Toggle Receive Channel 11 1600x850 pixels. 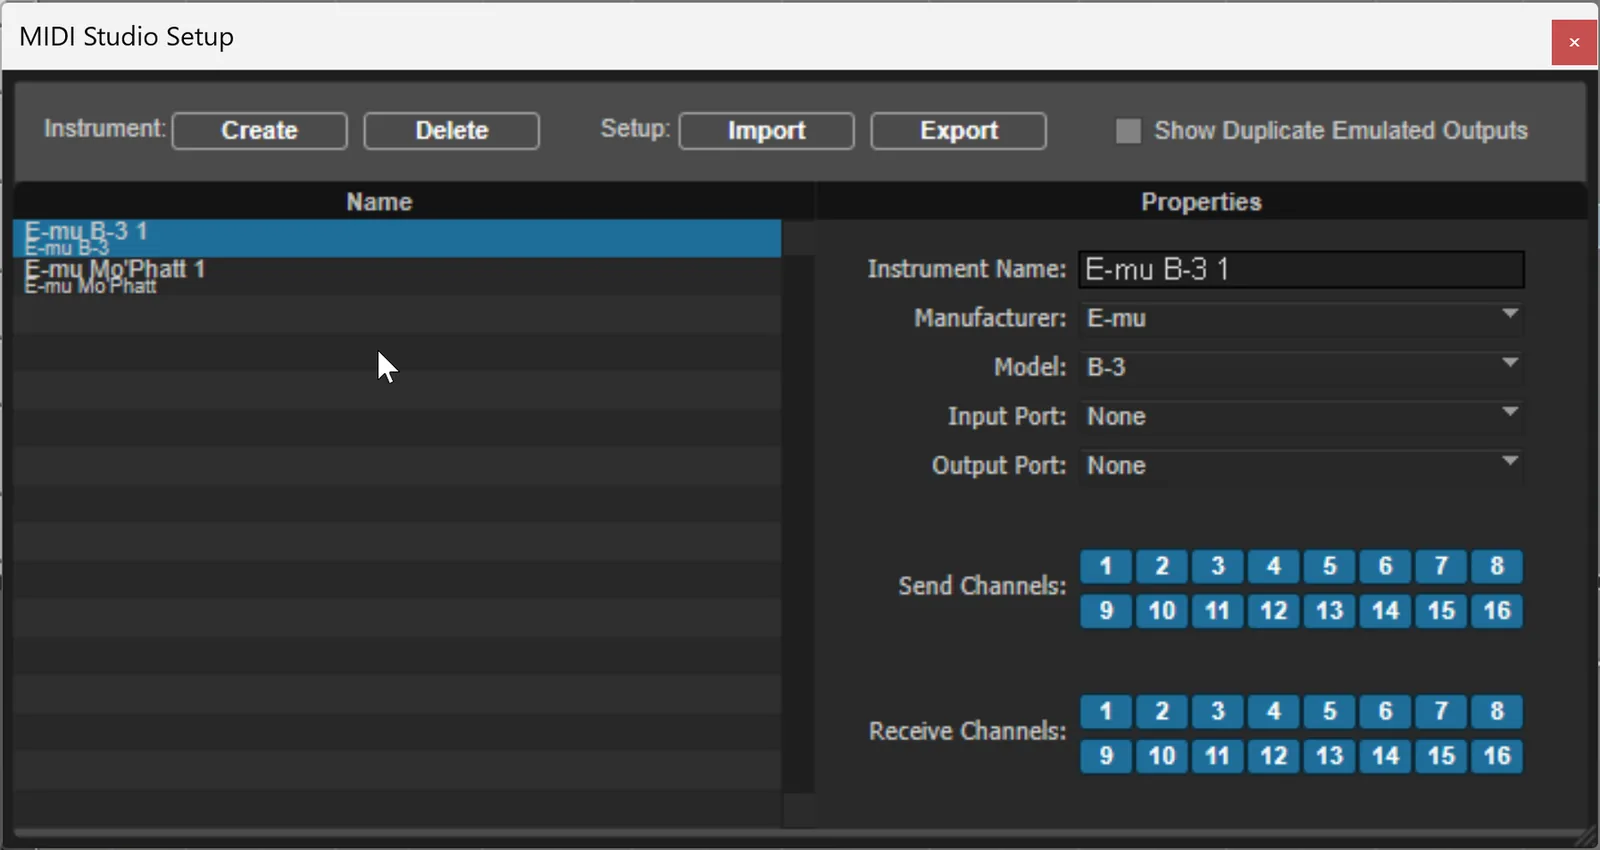(x=1218, y=756)
